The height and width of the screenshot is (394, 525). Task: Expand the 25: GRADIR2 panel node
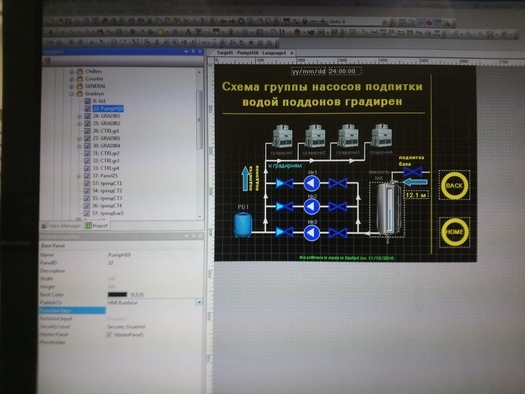tap(79, 124)
